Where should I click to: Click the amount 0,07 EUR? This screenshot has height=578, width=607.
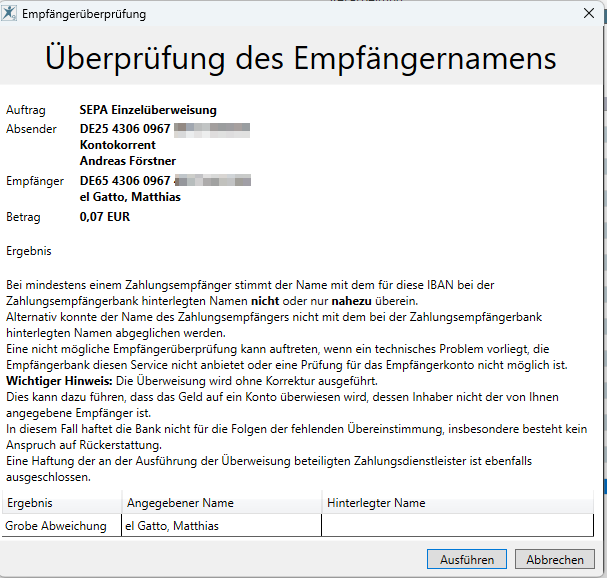105,215
